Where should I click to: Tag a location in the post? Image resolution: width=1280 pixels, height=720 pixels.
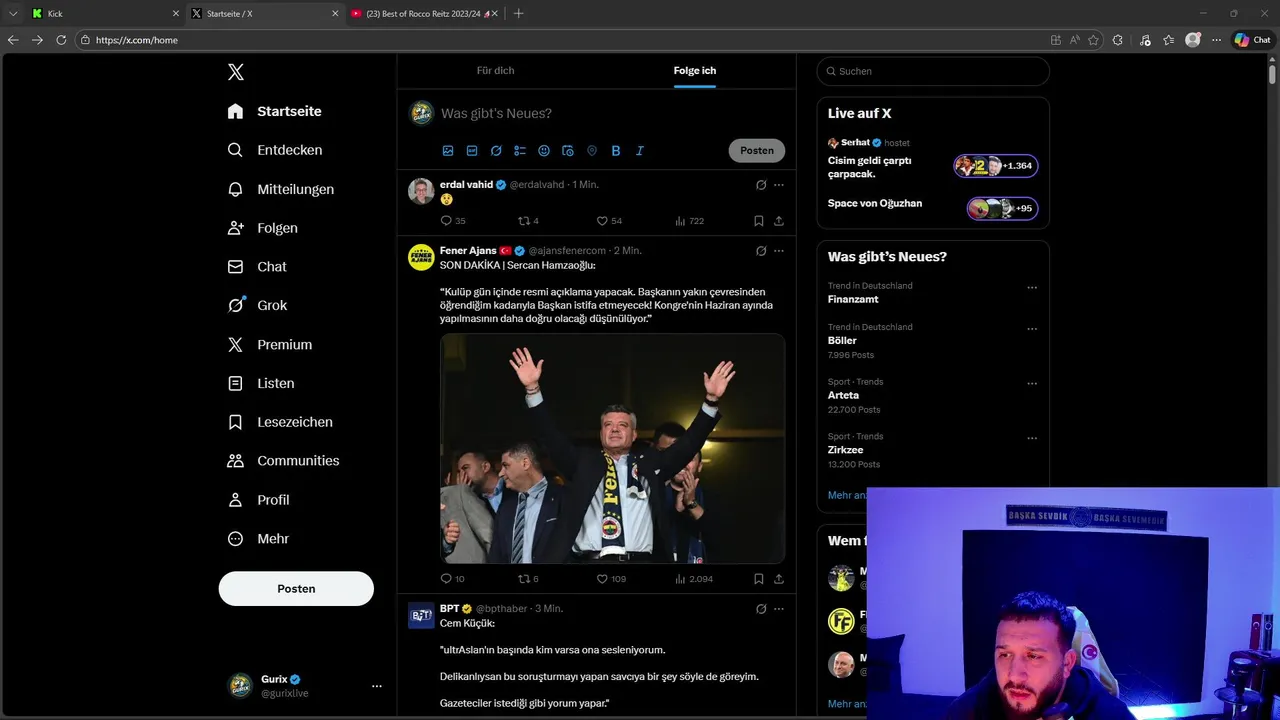pos(592,151)
